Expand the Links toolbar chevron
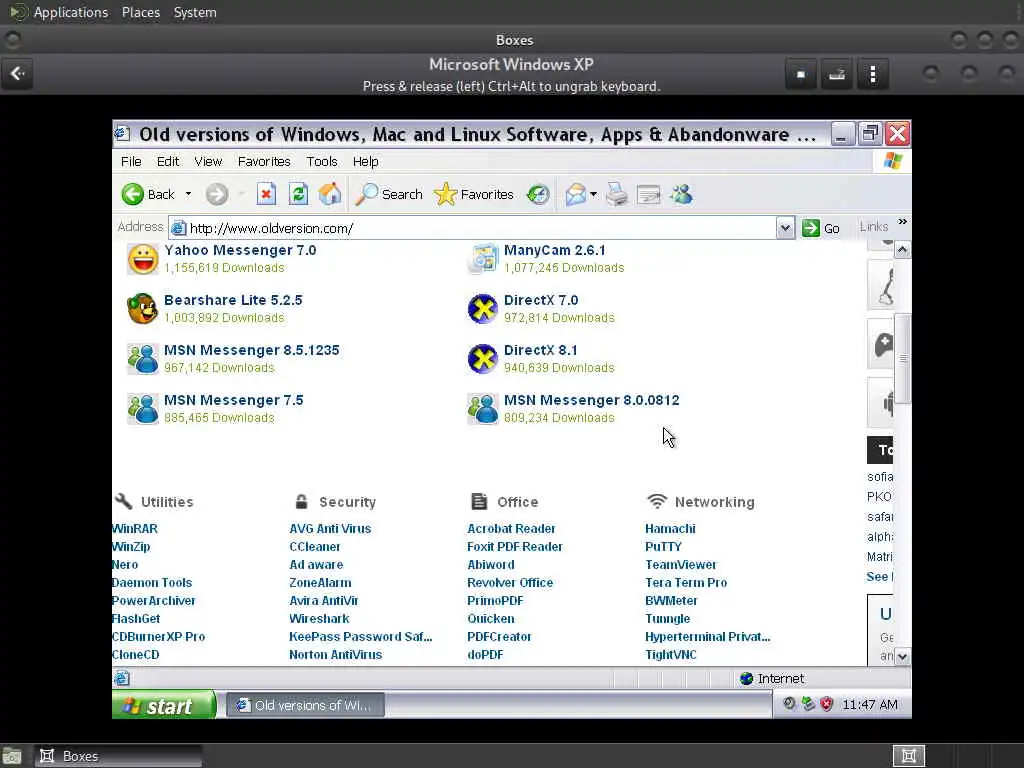The image size is (1024, 768). click(902, 222)
